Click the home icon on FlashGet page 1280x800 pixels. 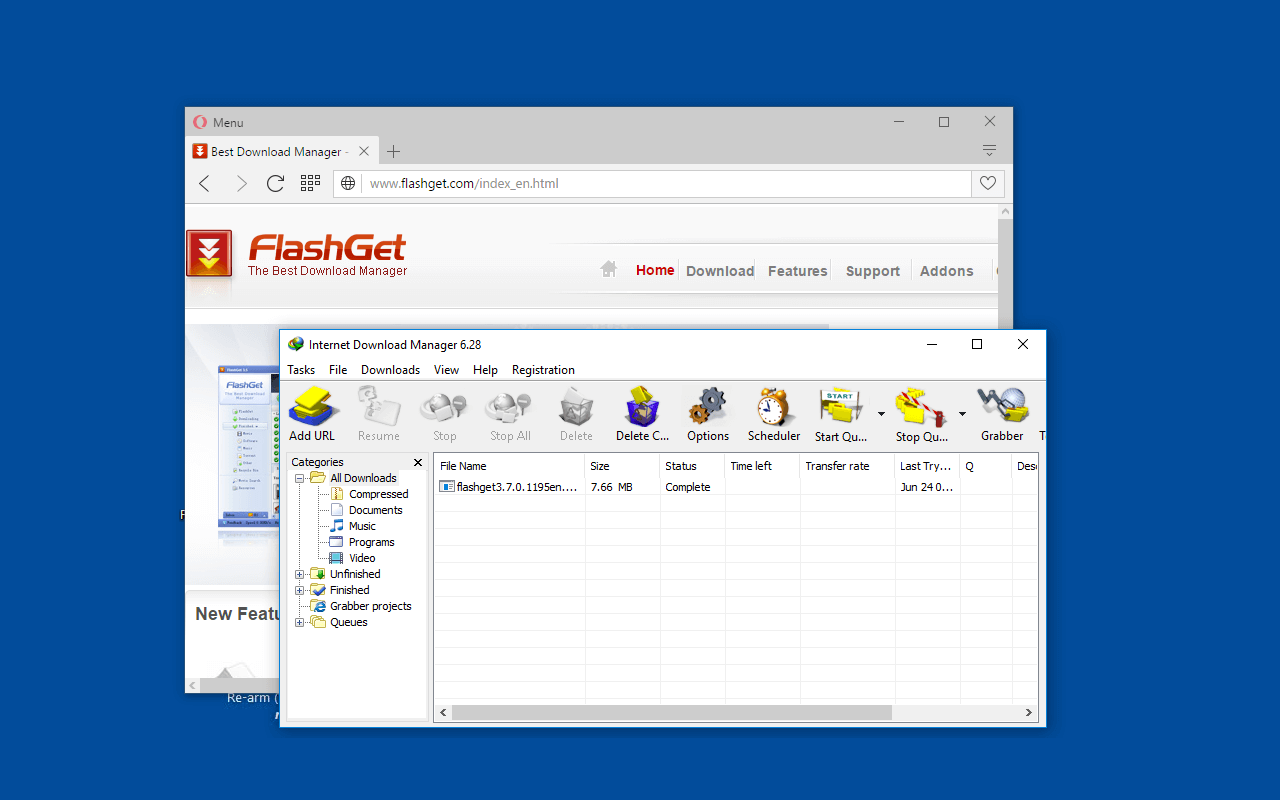tap(609, 269)
